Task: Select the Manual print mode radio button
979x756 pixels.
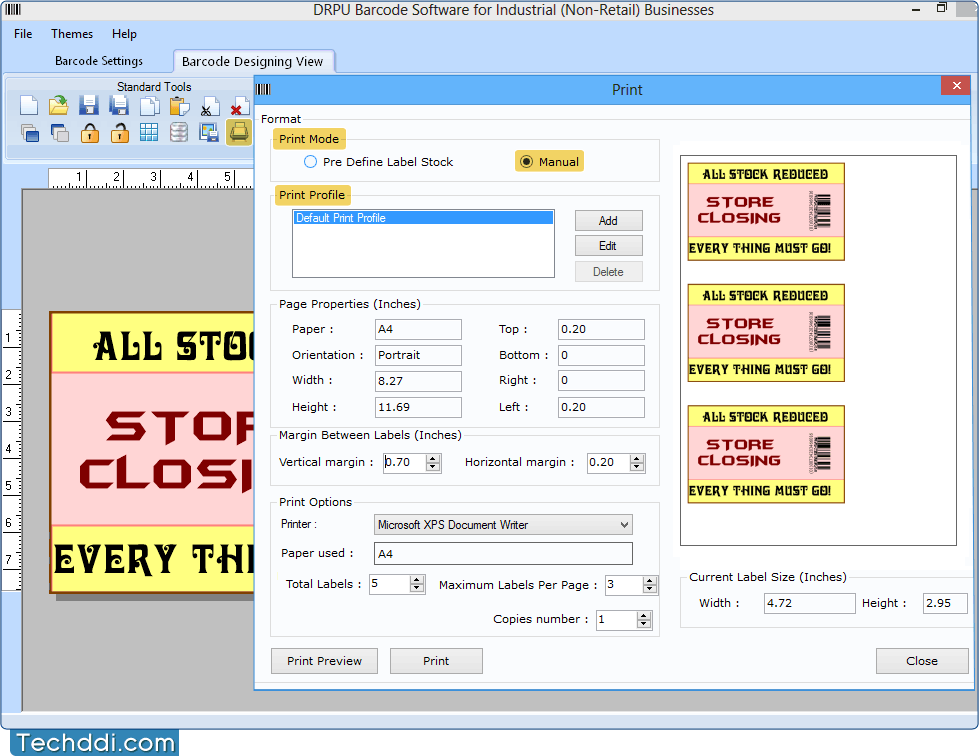Action: coord(526,162)
